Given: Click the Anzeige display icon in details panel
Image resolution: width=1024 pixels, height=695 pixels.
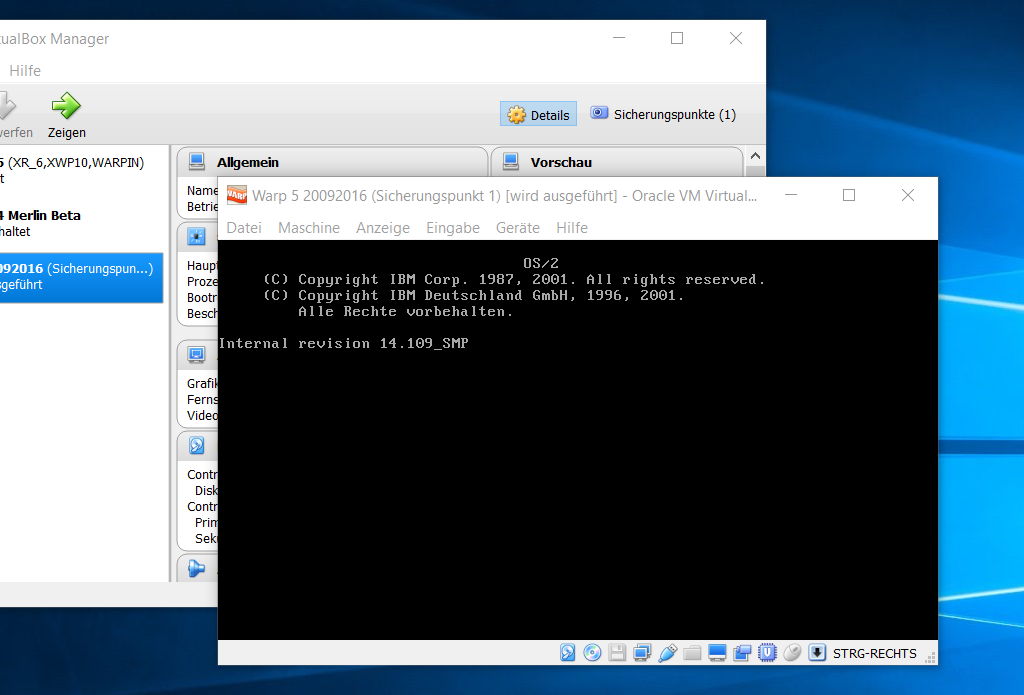Looking at the screenshot, I should pyautogui.click(x=197, y=354).
